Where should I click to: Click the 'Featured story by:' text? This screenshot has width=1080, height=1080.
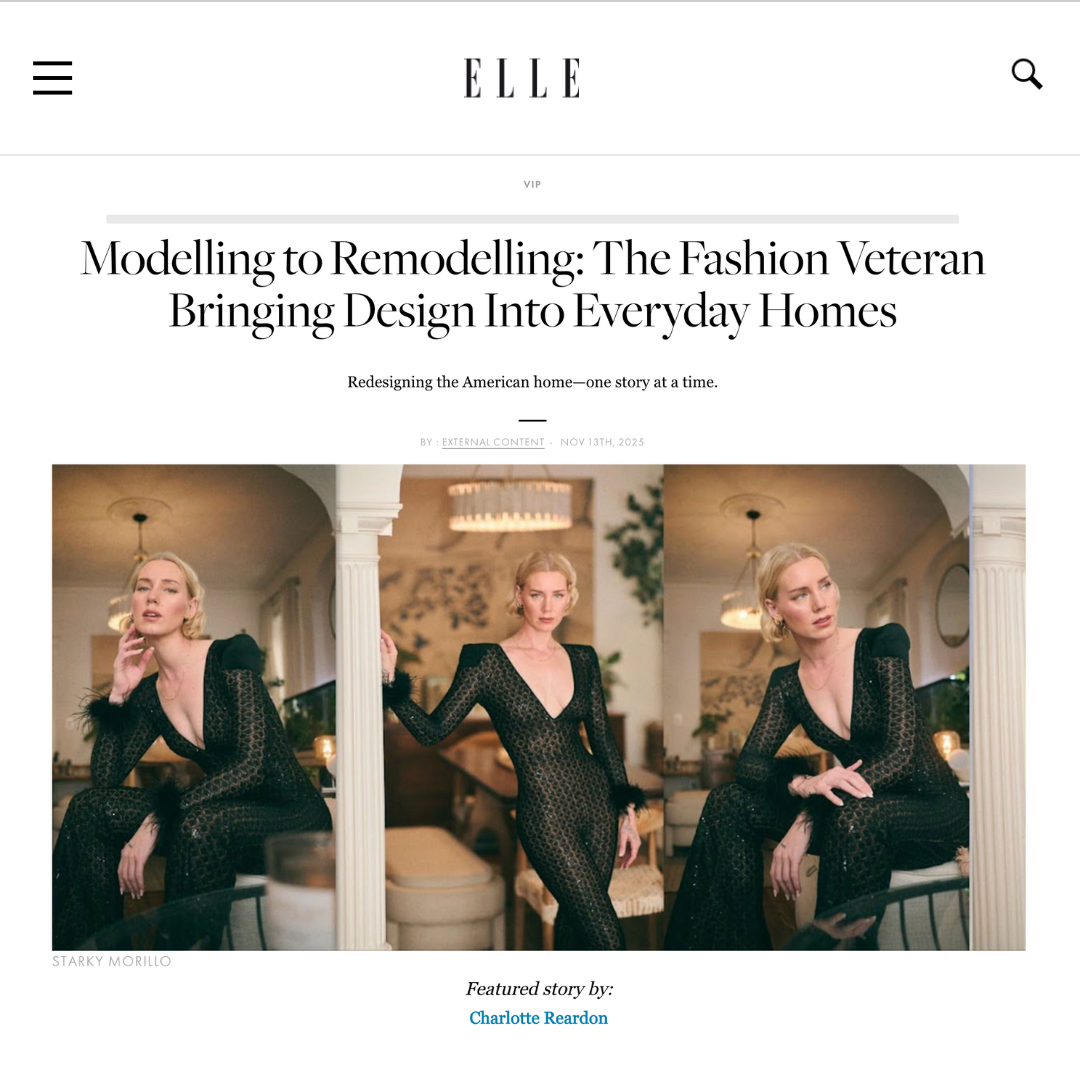point(539,989)
